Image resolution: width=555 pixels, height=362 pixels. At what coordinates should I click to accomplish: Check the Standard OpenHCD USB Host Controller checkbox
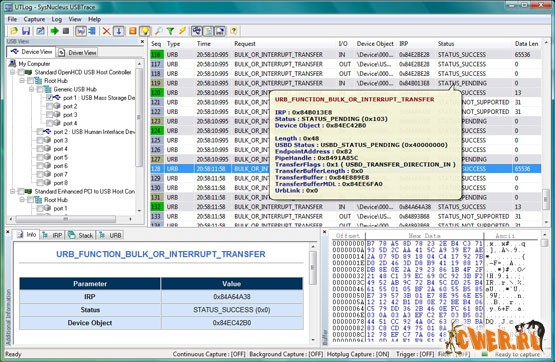[21, 72]
